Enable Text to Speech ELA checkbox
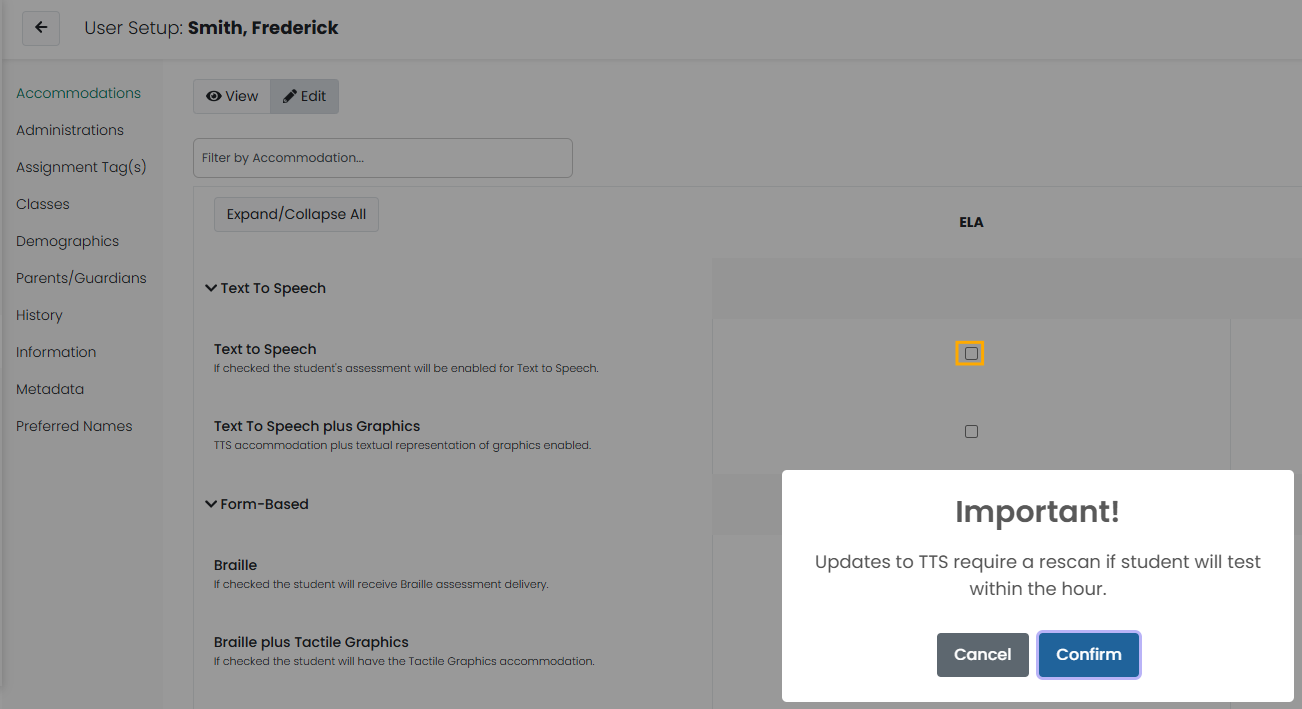1302x709 pixels. (x=970, y=353)
